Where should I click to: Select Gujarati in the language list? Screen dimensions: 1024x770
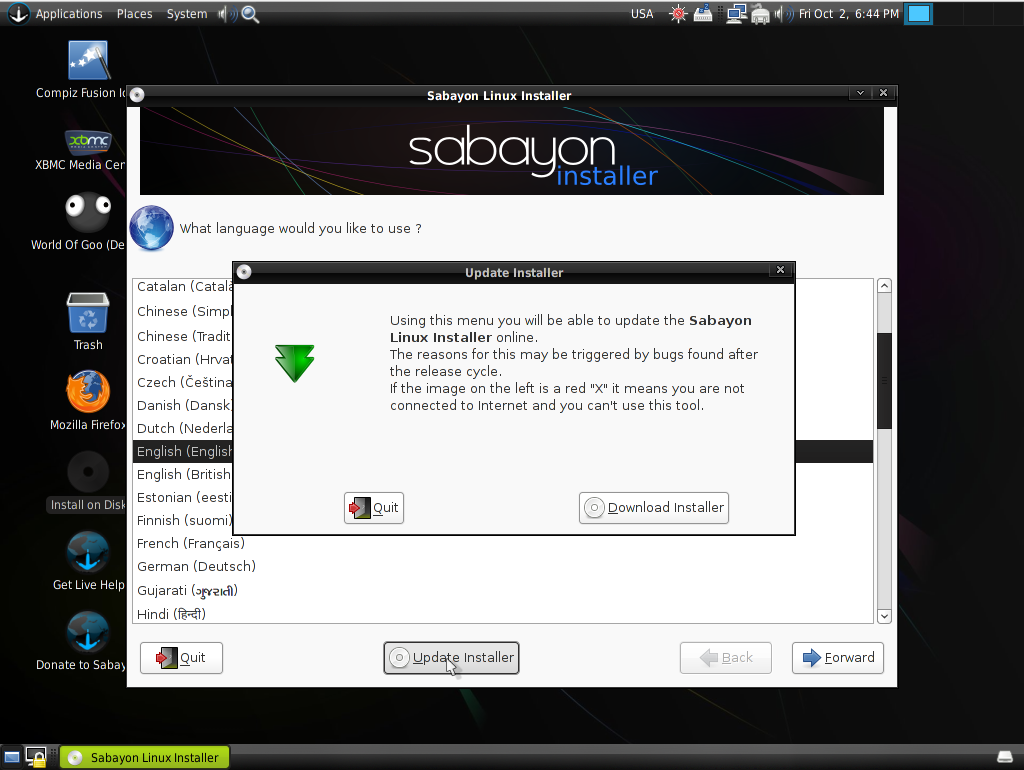click(x=503, y=590)
